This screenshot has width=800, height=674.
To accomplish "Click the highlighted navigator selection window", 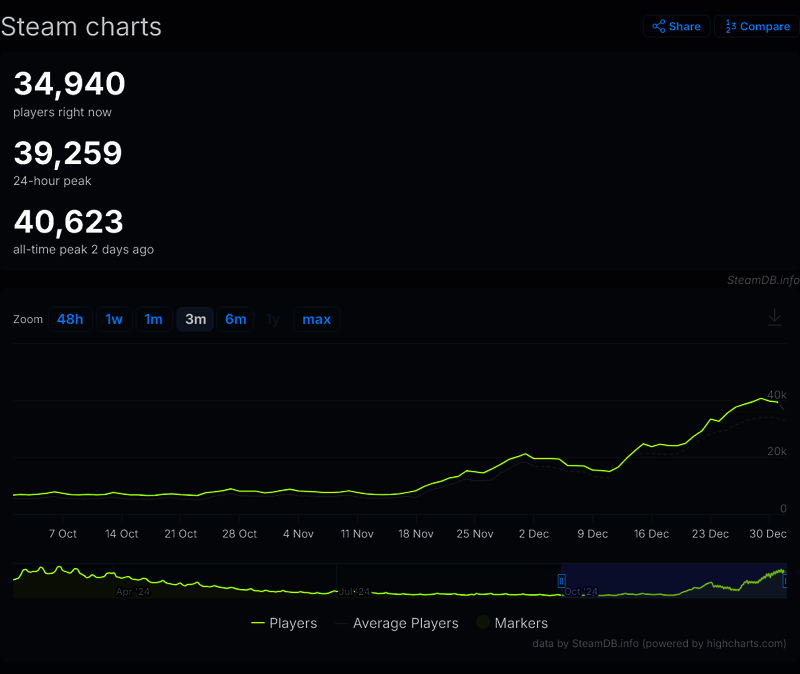I will [672, 580].
